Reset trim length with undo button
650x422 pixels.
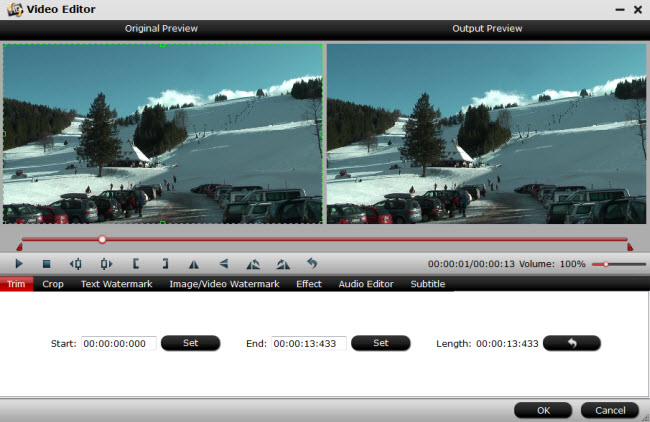(x=572, y=343)
